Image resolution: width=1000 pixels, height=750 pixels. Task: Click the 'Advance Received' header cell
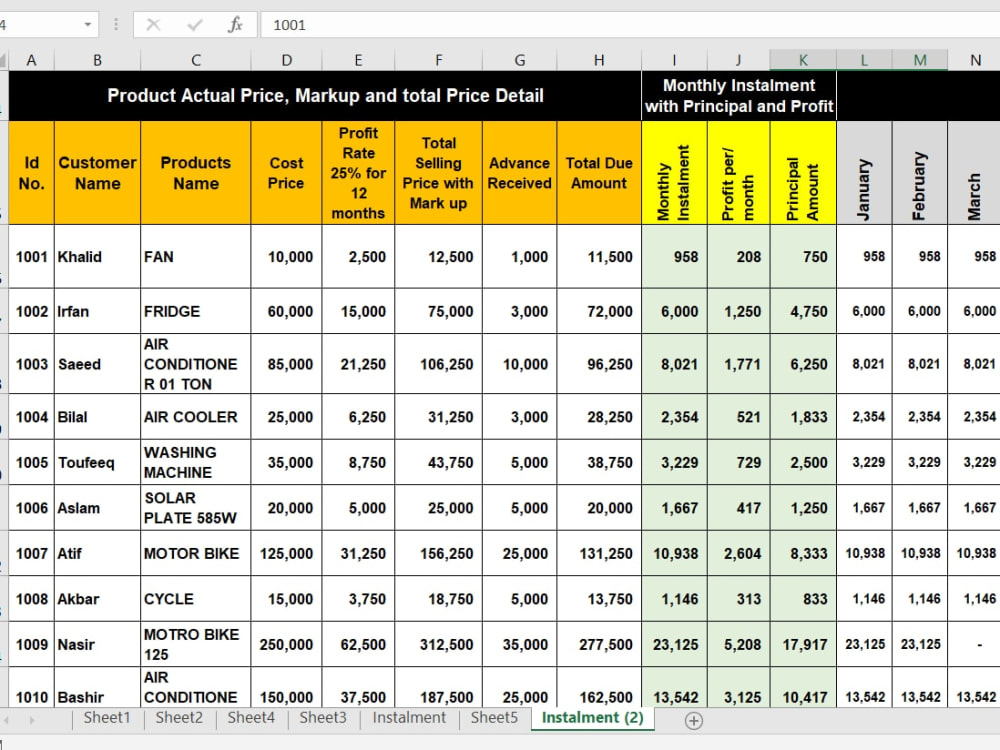520,173
